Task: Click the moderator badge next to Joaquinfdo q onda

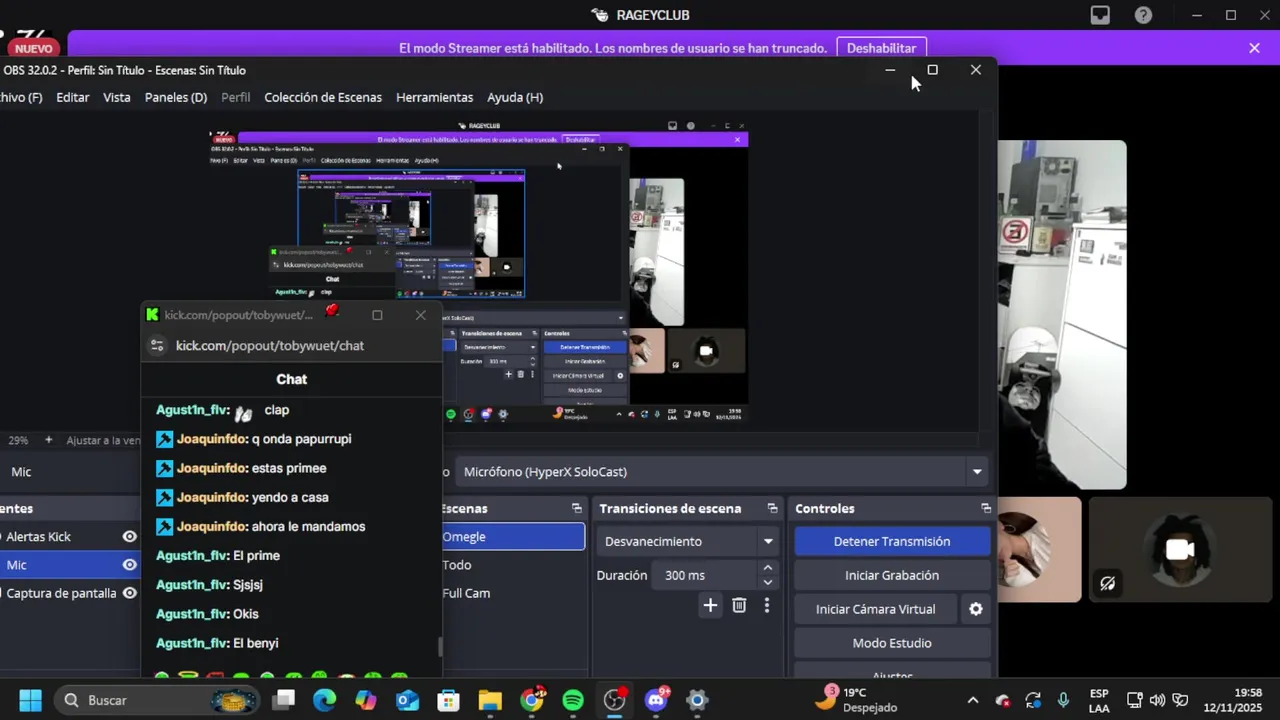Action: click(165, 439)
